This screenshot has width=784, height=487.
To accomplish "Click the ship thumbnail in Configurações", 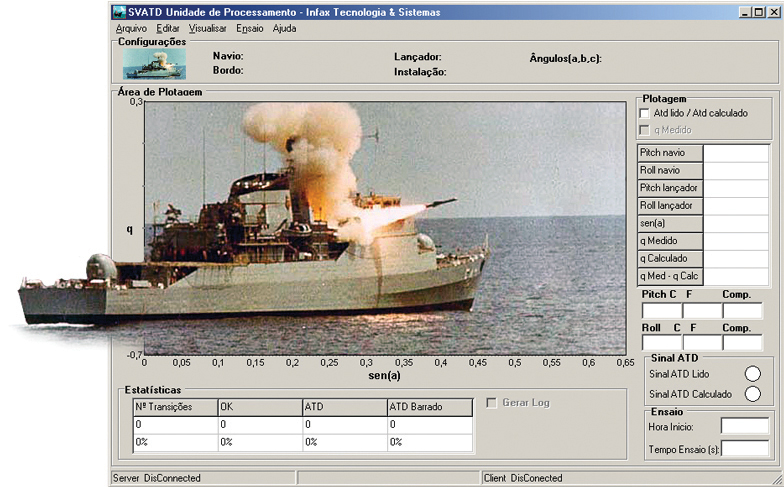I will [147, 64].
